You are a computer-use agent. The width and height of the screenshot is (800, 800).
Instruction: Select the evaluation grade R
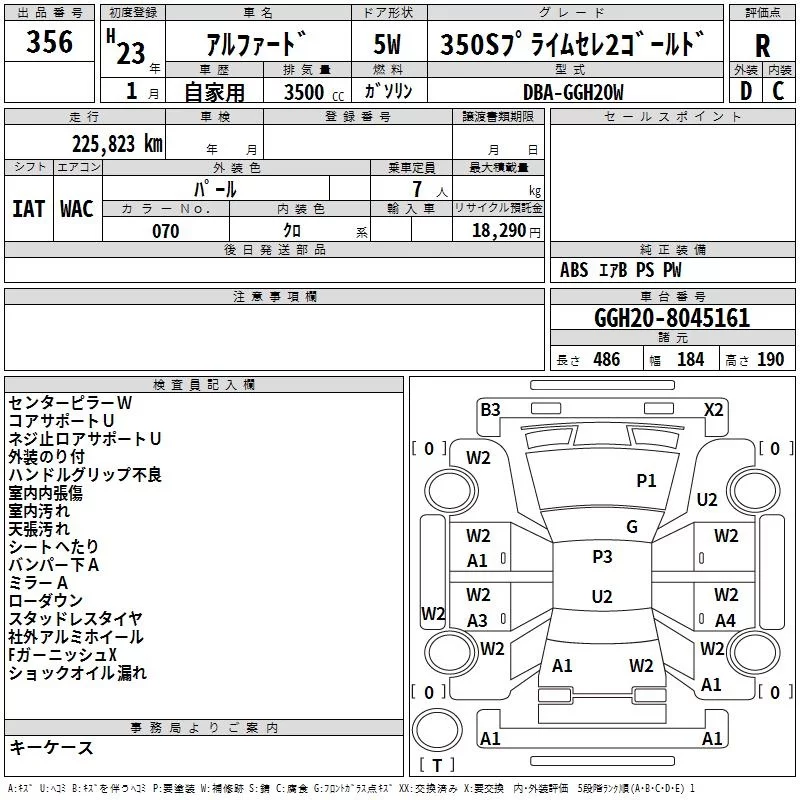click(763, 47)
